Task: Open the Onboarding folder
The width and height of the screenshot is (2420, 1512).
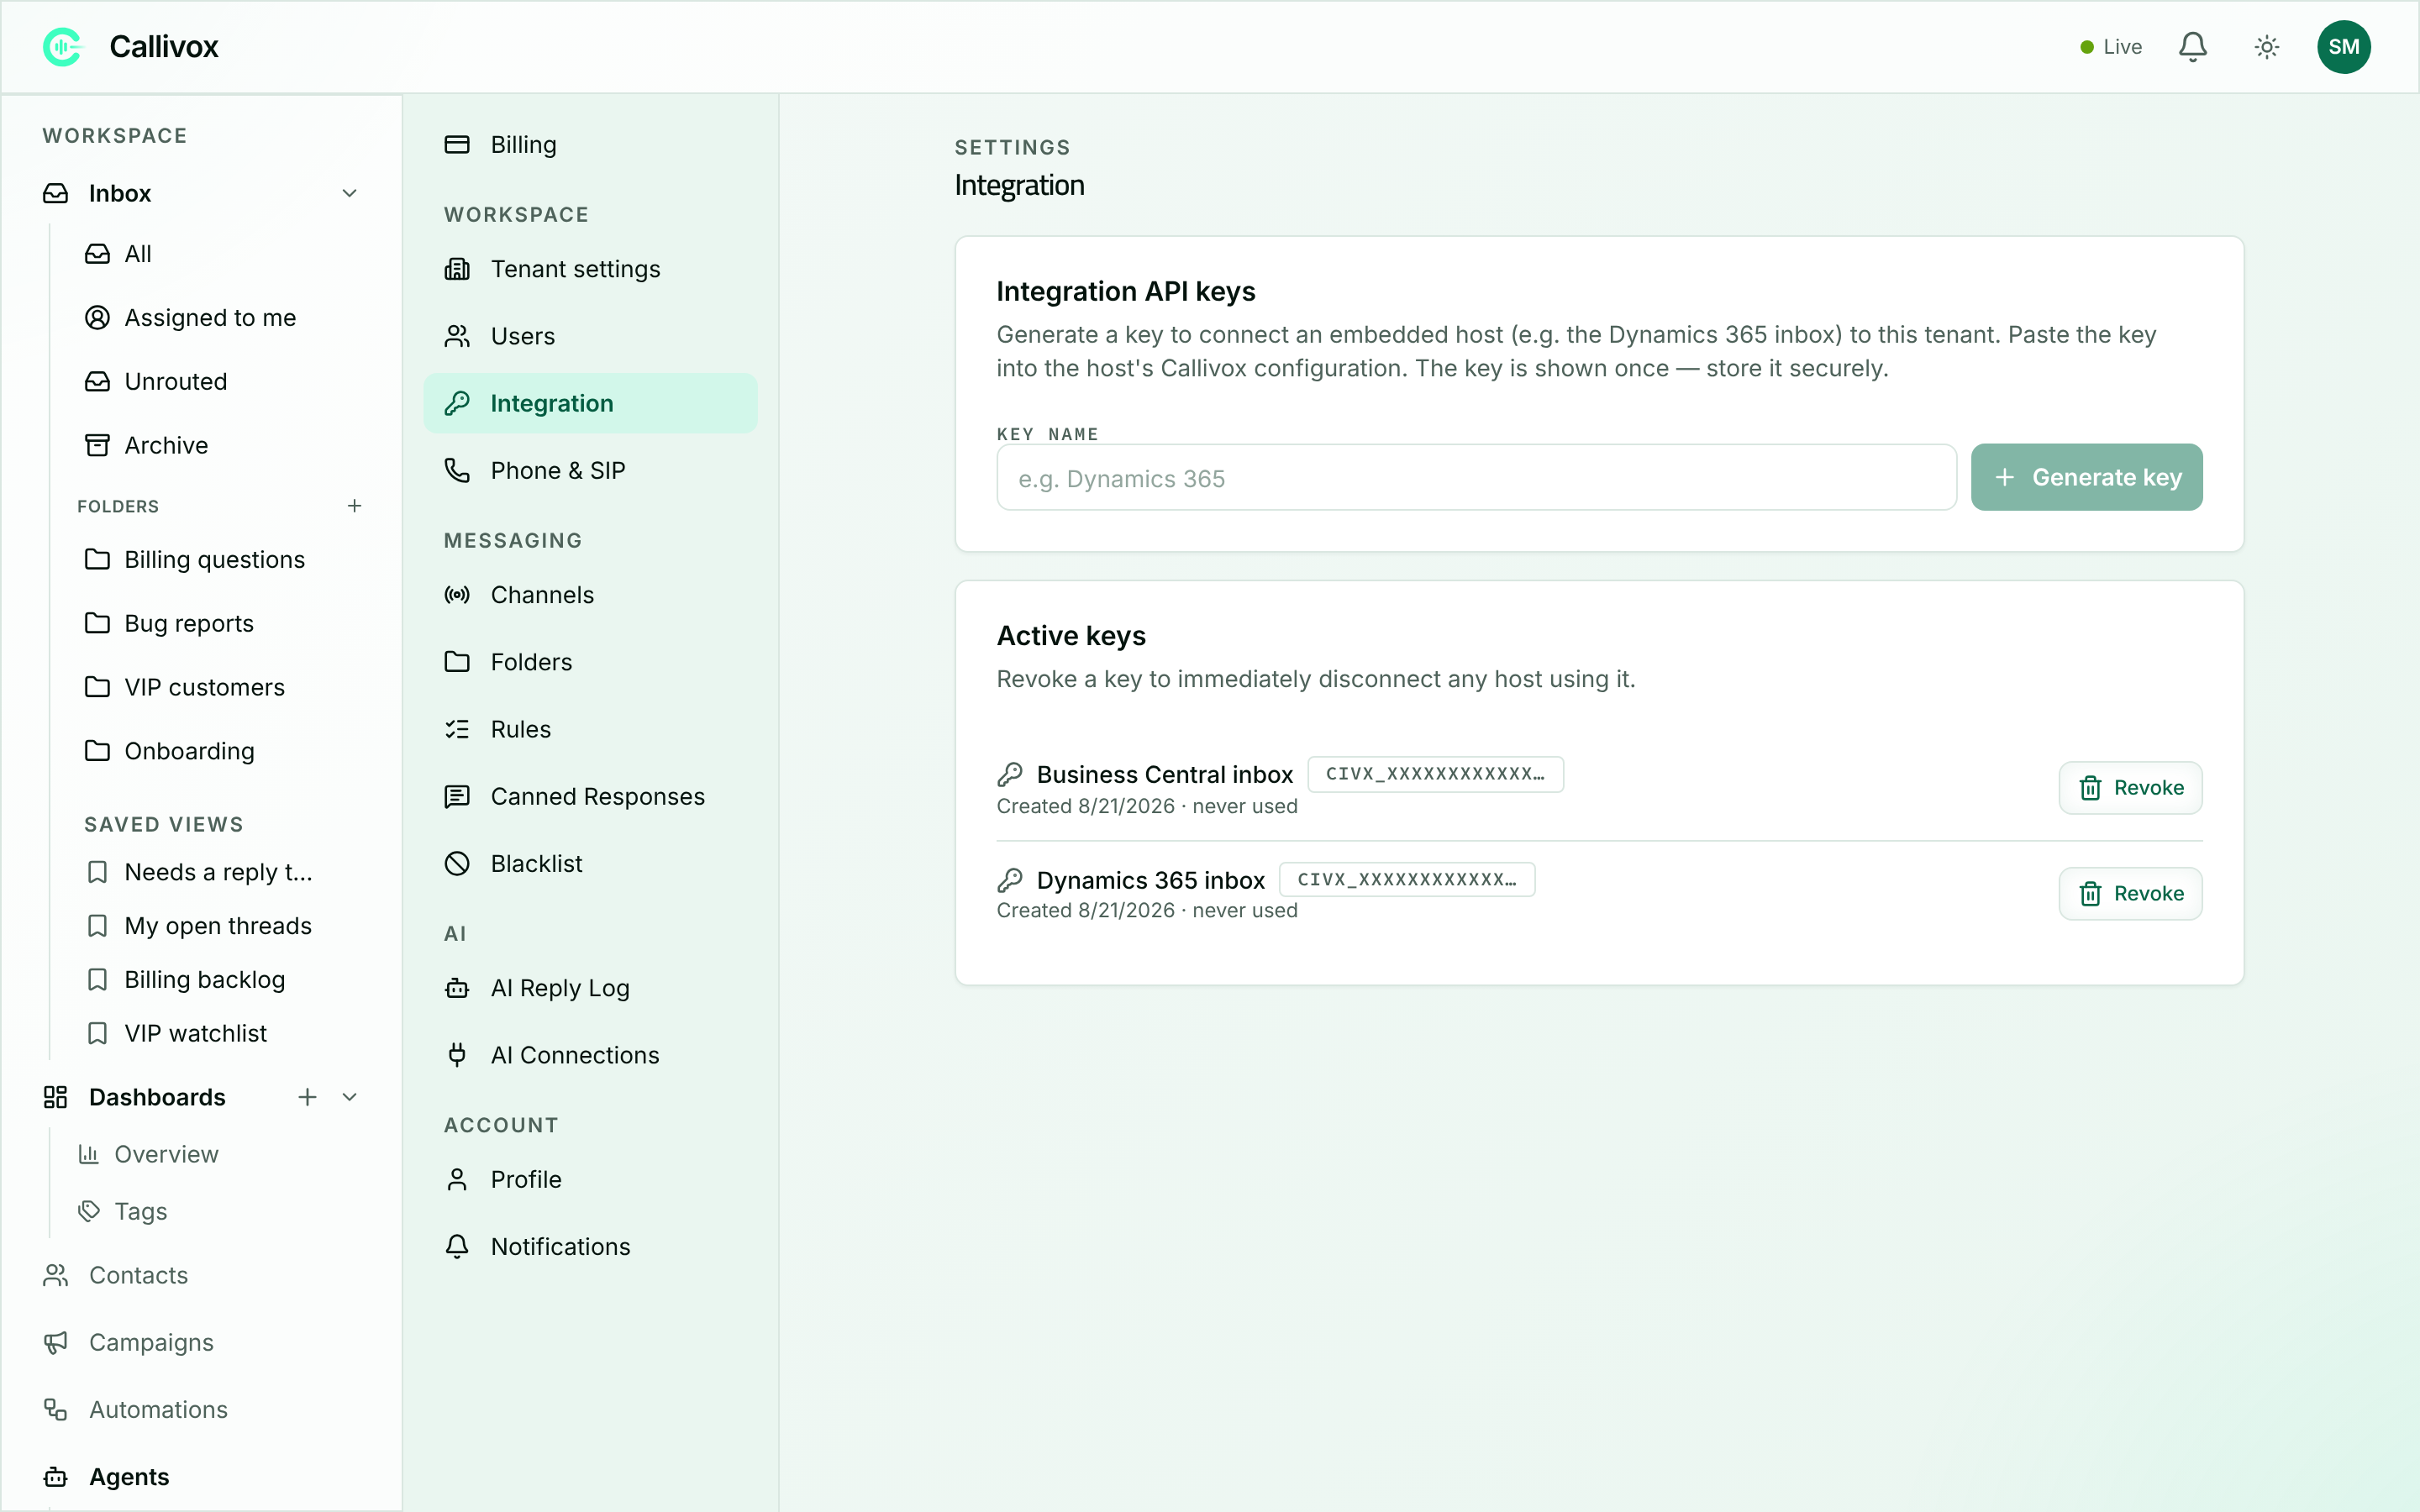Action: coord(222,751)
